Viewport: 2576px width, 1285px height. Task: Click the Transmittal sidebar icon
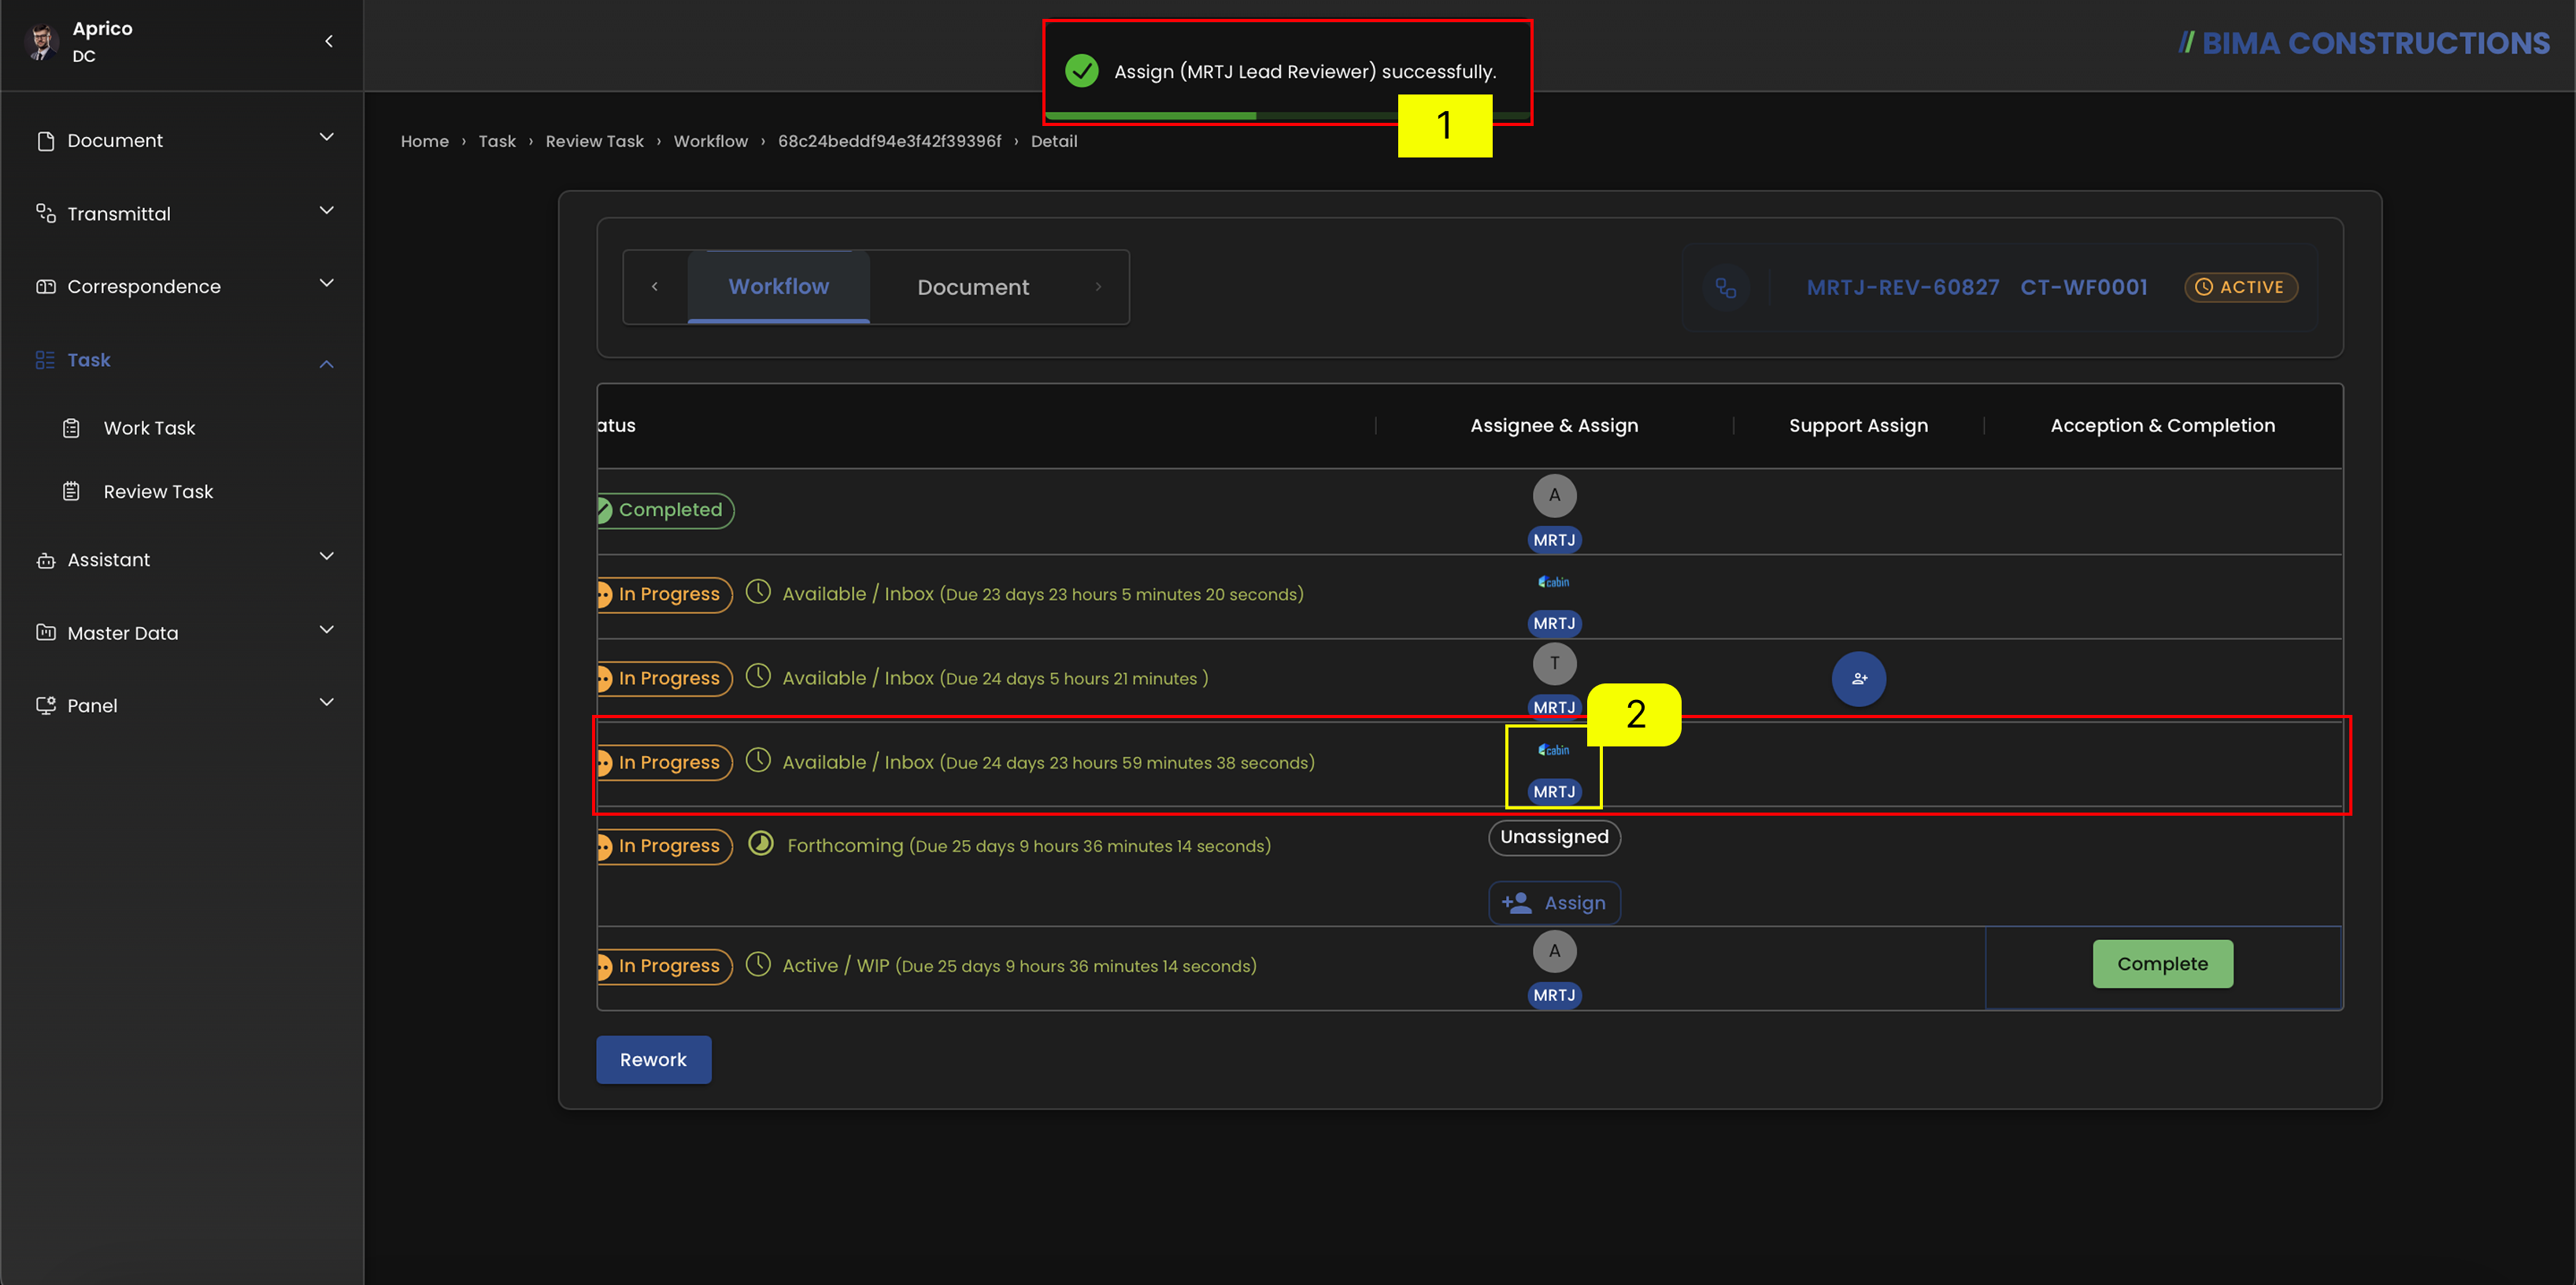45,213
